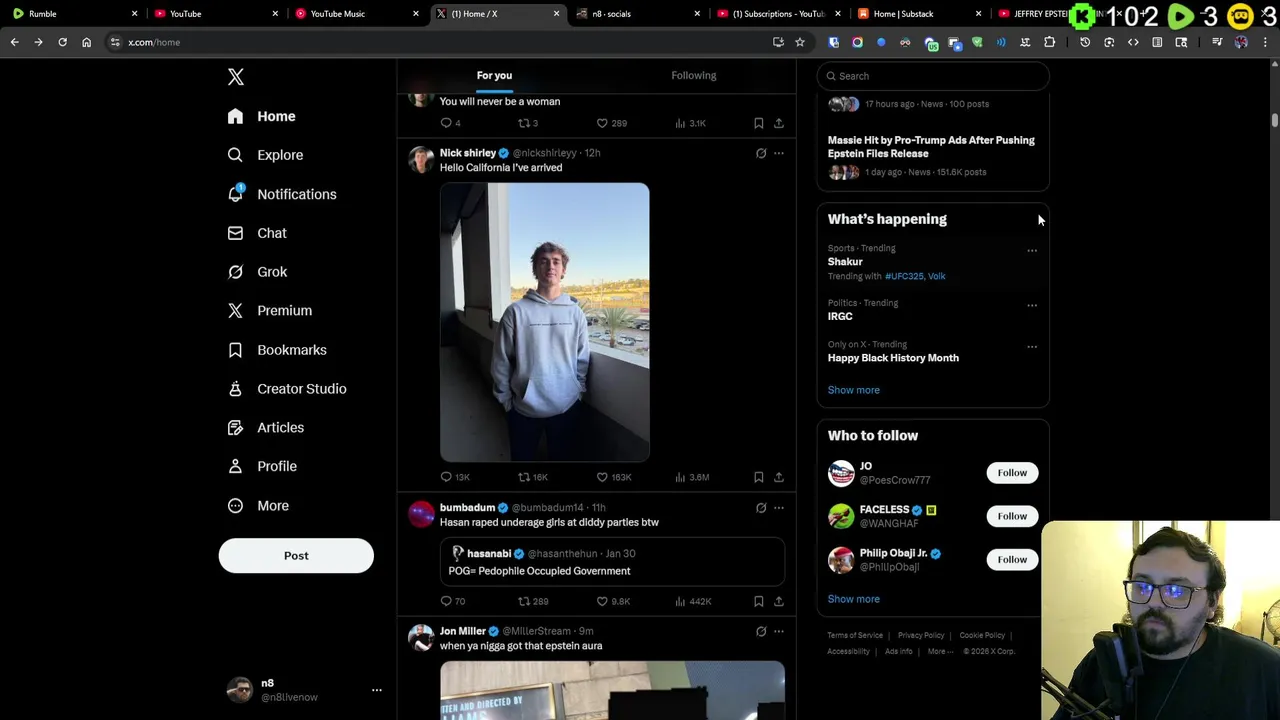Share Nick Shirley's post
This screenshot has width=1280, height=720.
779,478
